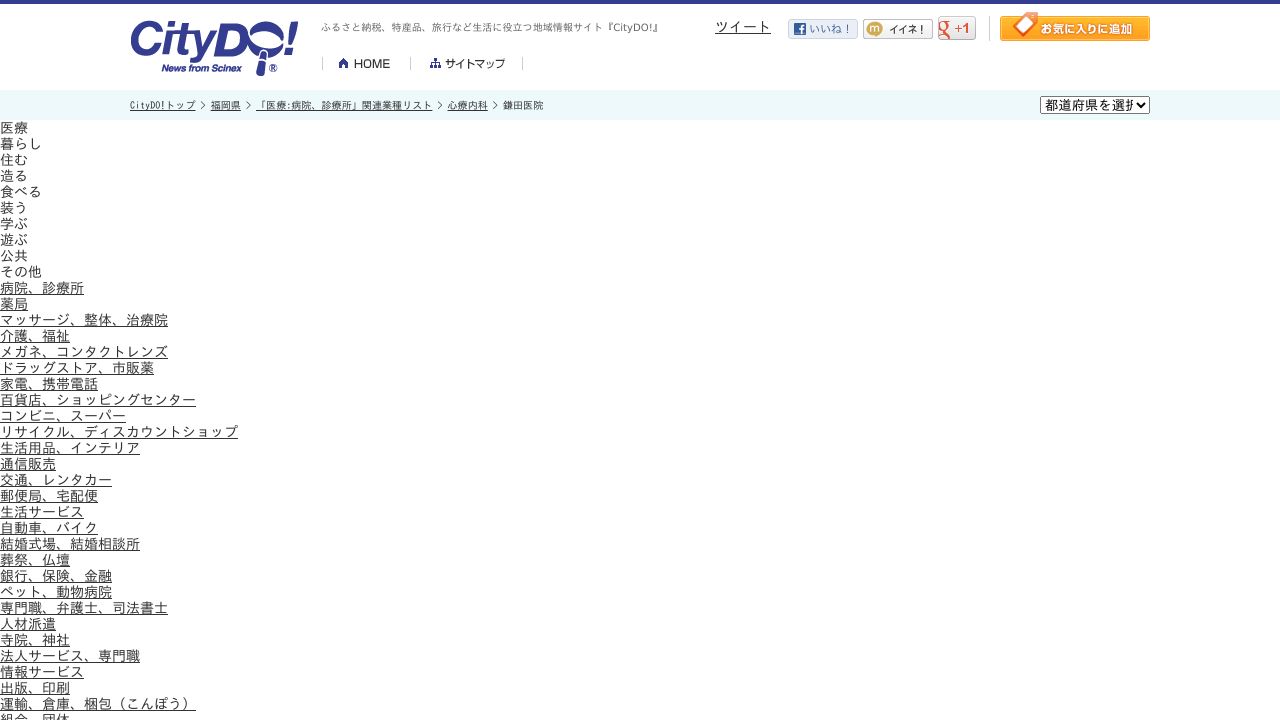Click the mixi イイネ! button
This screenshot has height=720, width=1280.
coord(897,29)
